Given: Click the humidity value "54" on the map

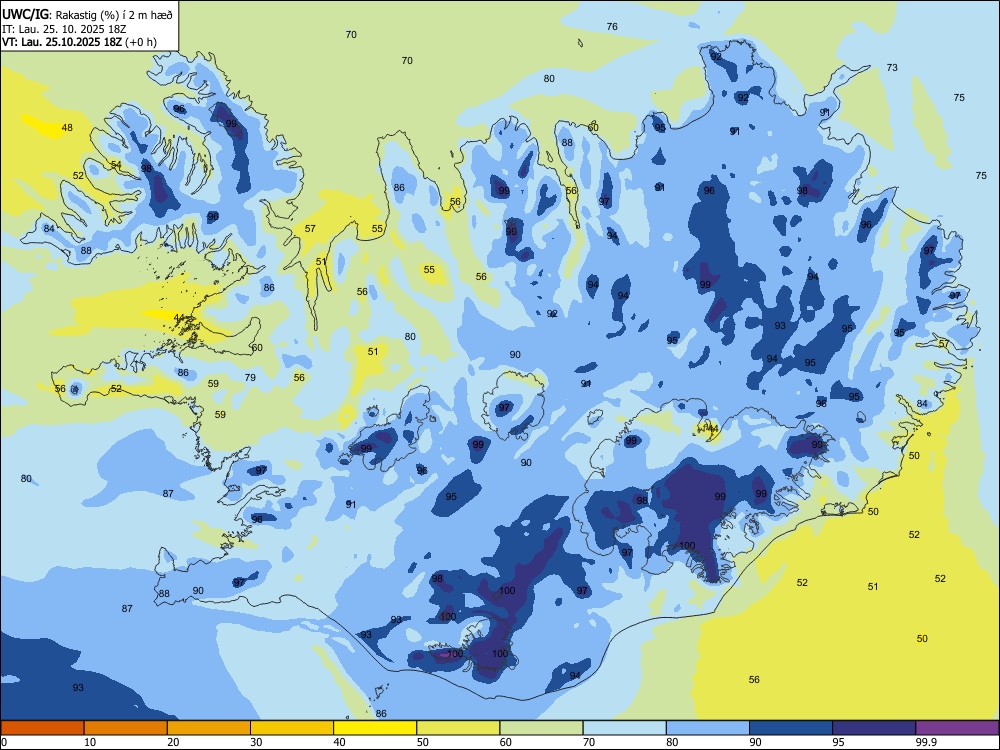Looking at the screenshot, I should (116, 165).
